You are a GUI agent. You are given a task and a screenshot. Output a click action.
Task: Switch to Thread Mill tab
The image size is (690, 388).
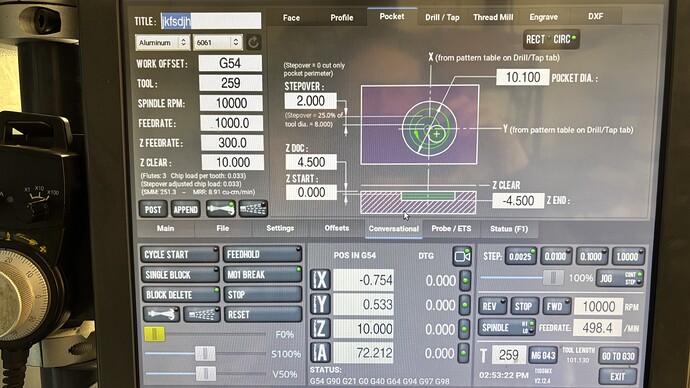pyautogui.click(x=493, y=17)
